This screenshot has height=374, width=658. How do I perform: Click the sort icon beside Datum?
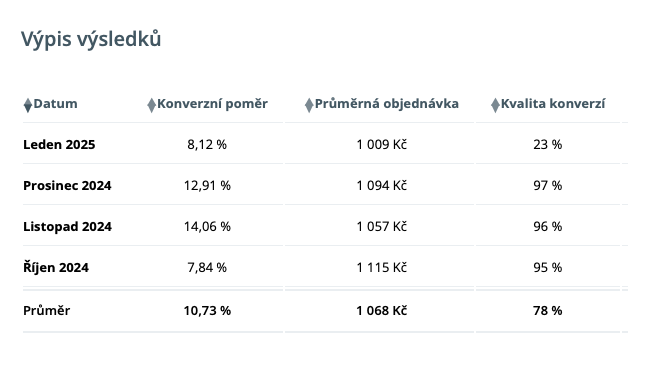(x=28, y=105)
